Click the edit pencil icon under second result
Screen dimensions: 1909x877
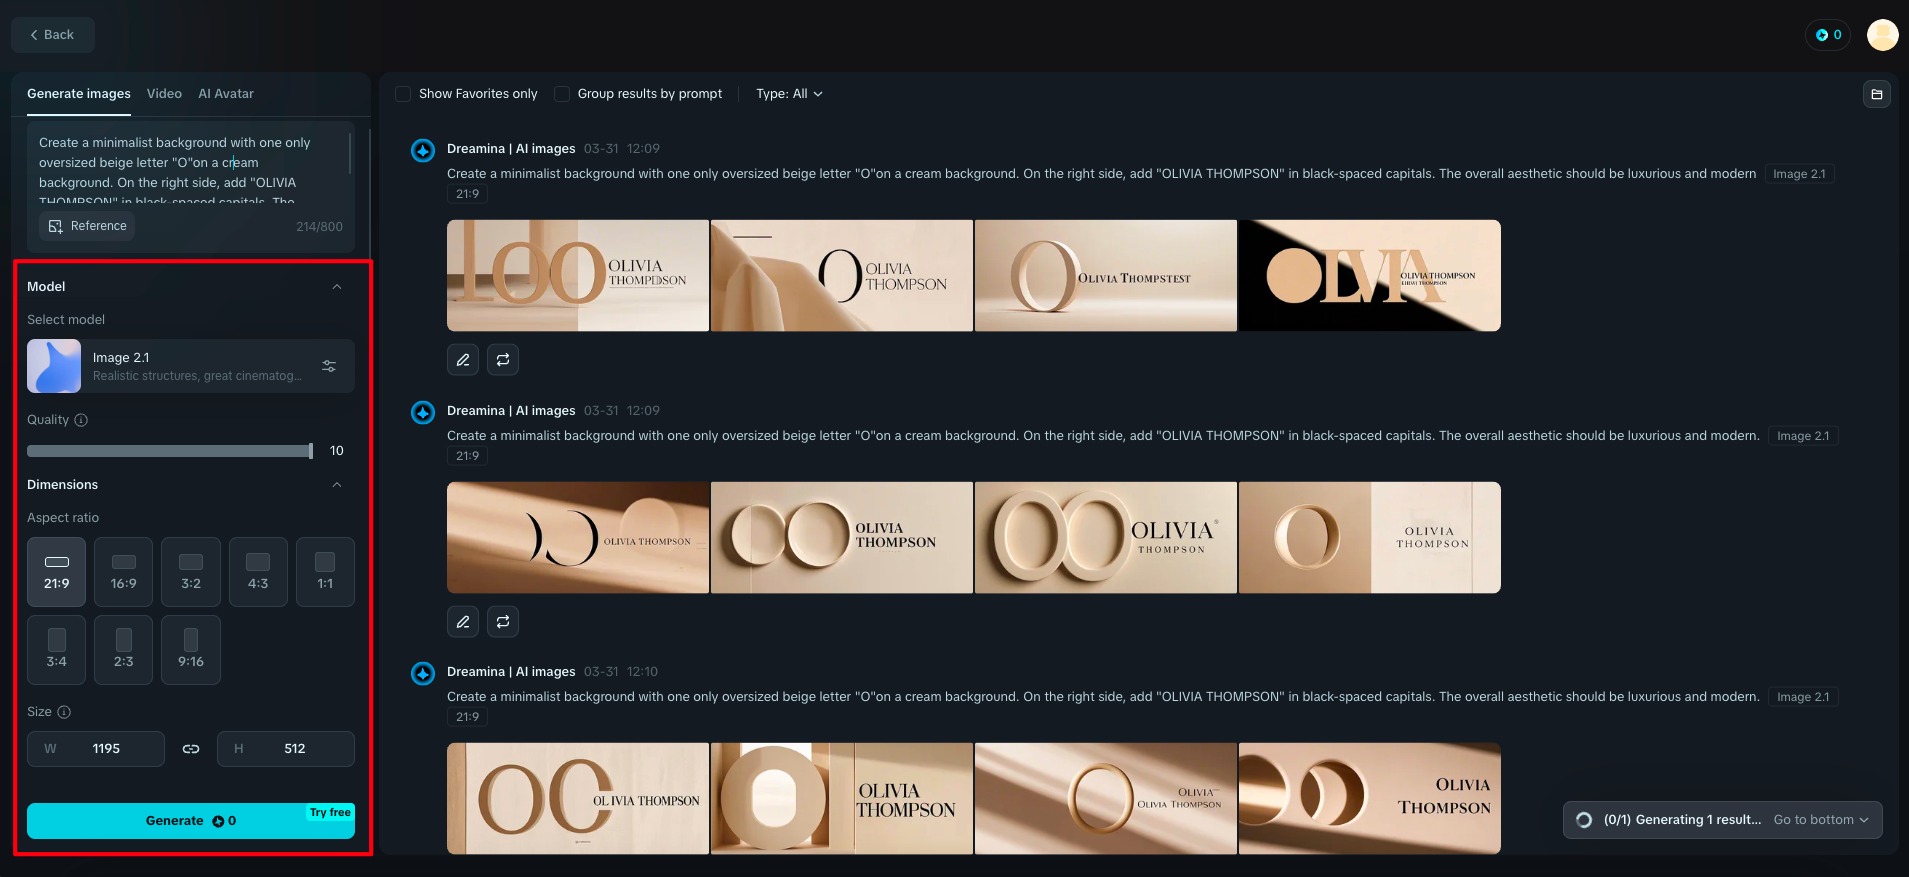(x=463, y=622)
